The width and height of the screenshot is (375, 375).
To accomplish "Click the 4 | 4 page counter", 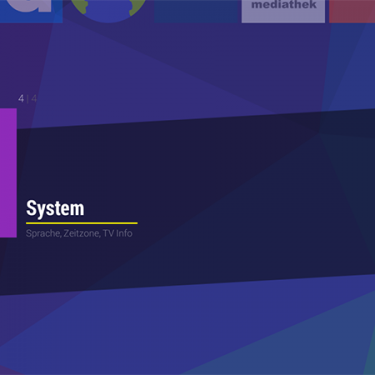I will 28,98.
